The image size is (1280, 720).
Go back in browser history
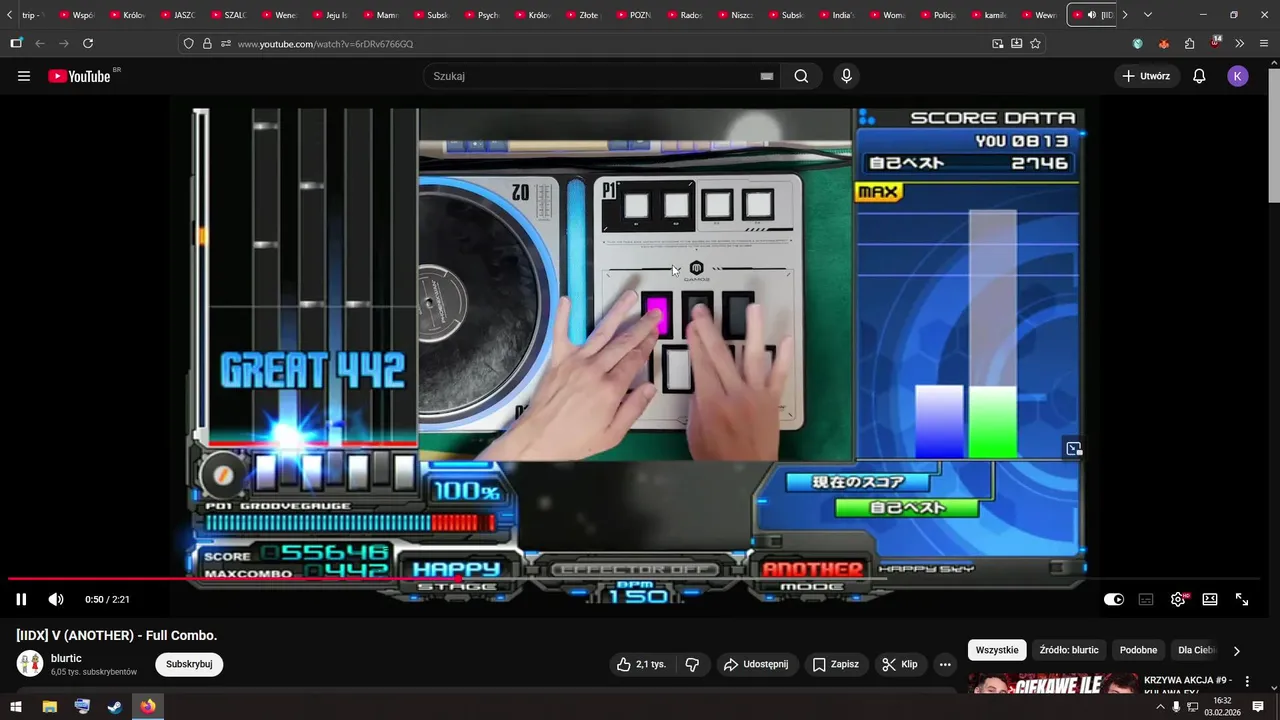pos(40,43)
